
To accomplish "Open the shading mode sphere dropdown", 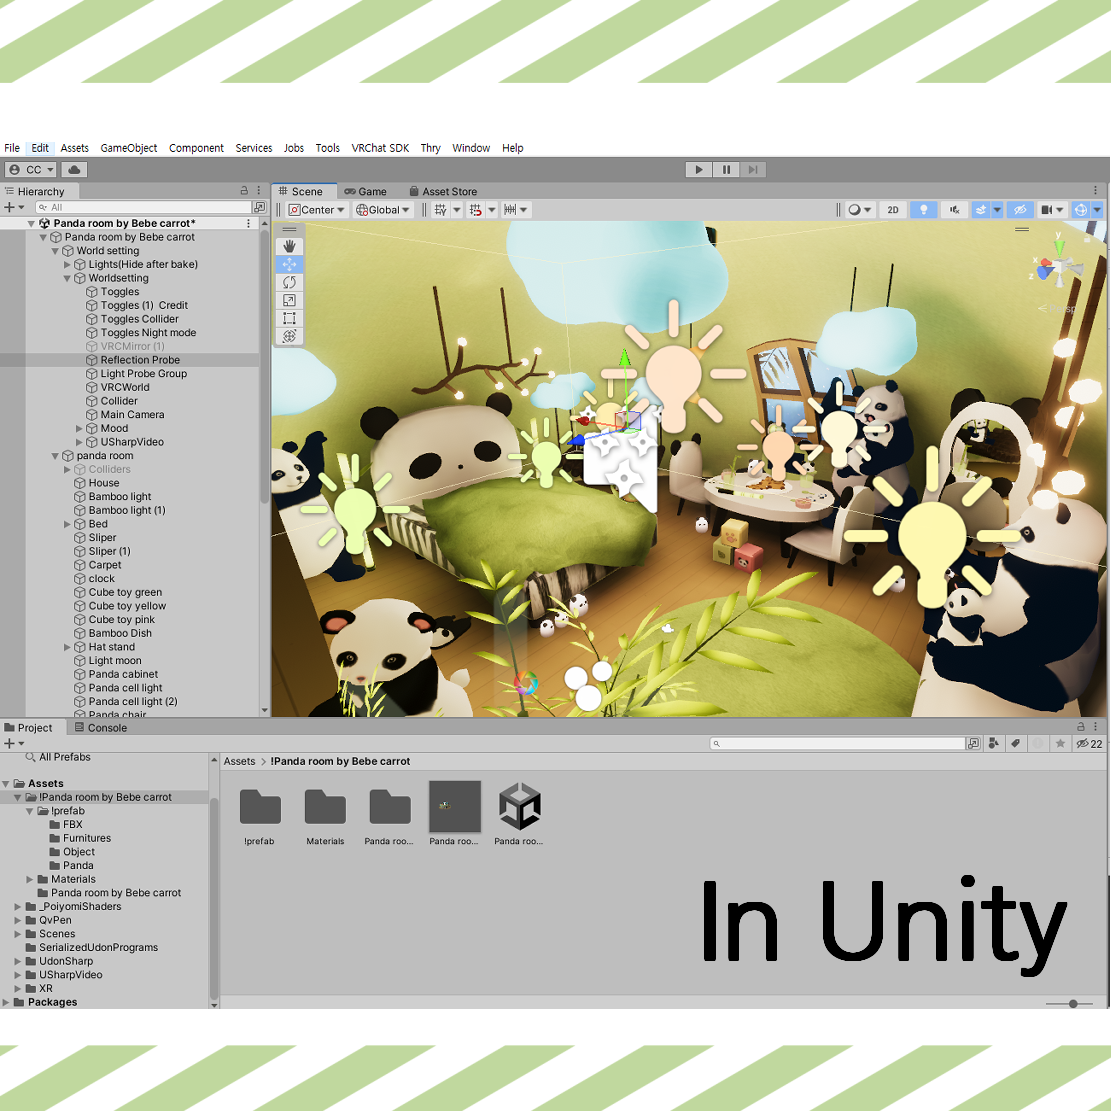I will pos(858,209).
